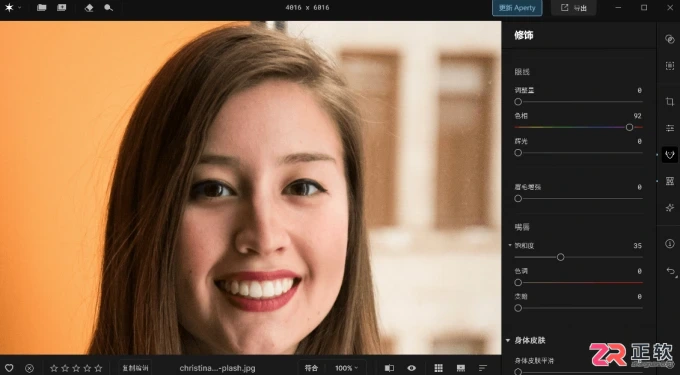680x375 pixels.
Task: Rate the photo two stars
Action: point(65,368)
